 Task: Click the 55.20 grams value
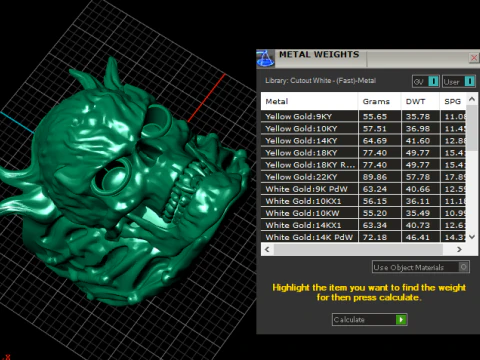(375, 213)
